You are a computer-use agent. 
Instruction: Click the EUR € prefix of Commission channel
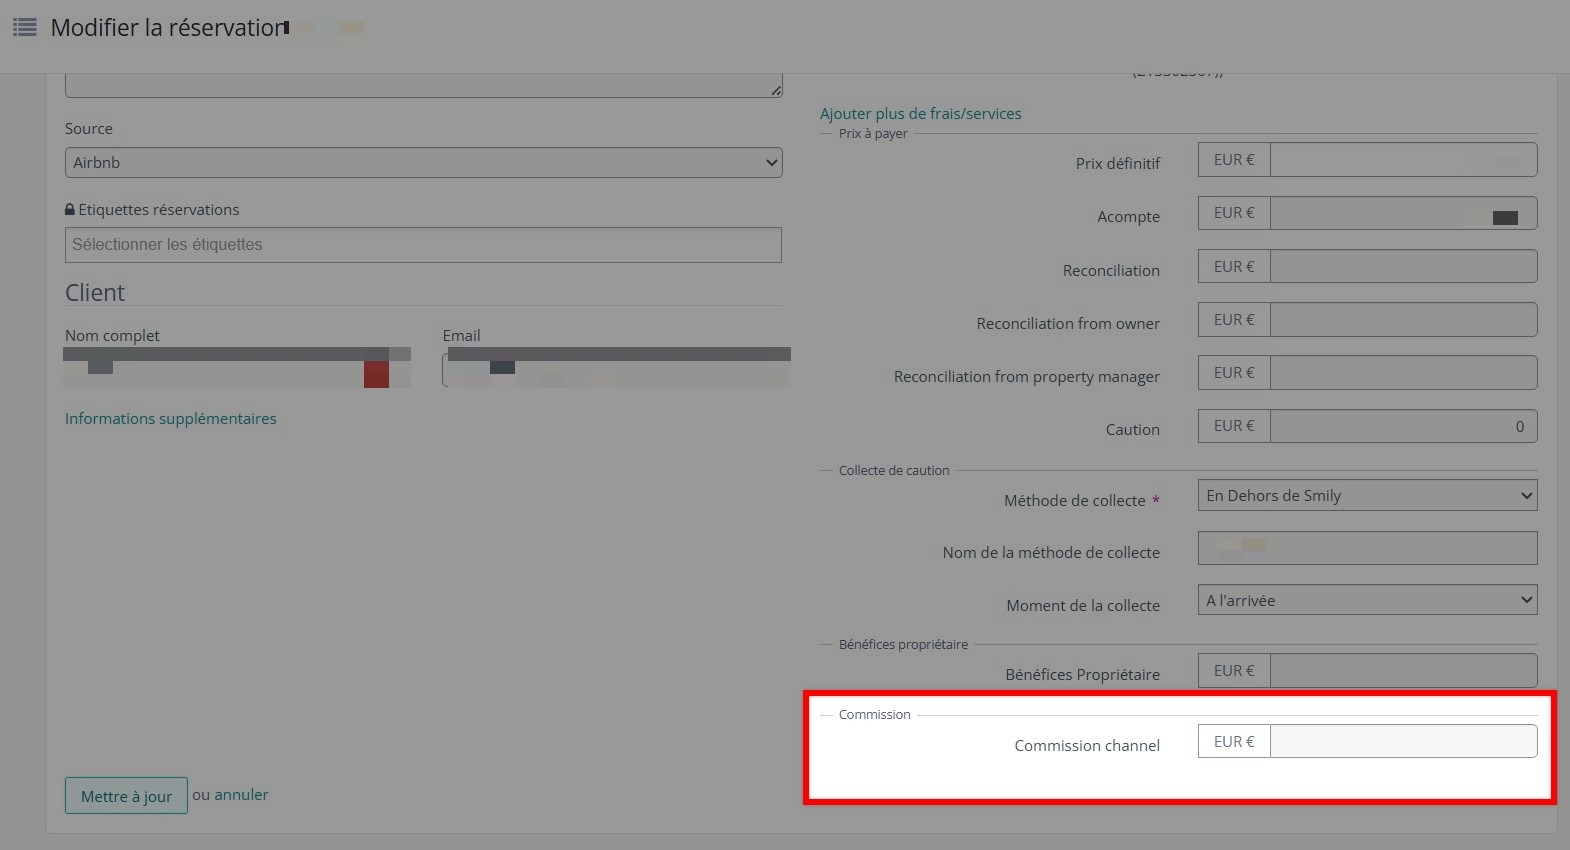click(1234, 742)
